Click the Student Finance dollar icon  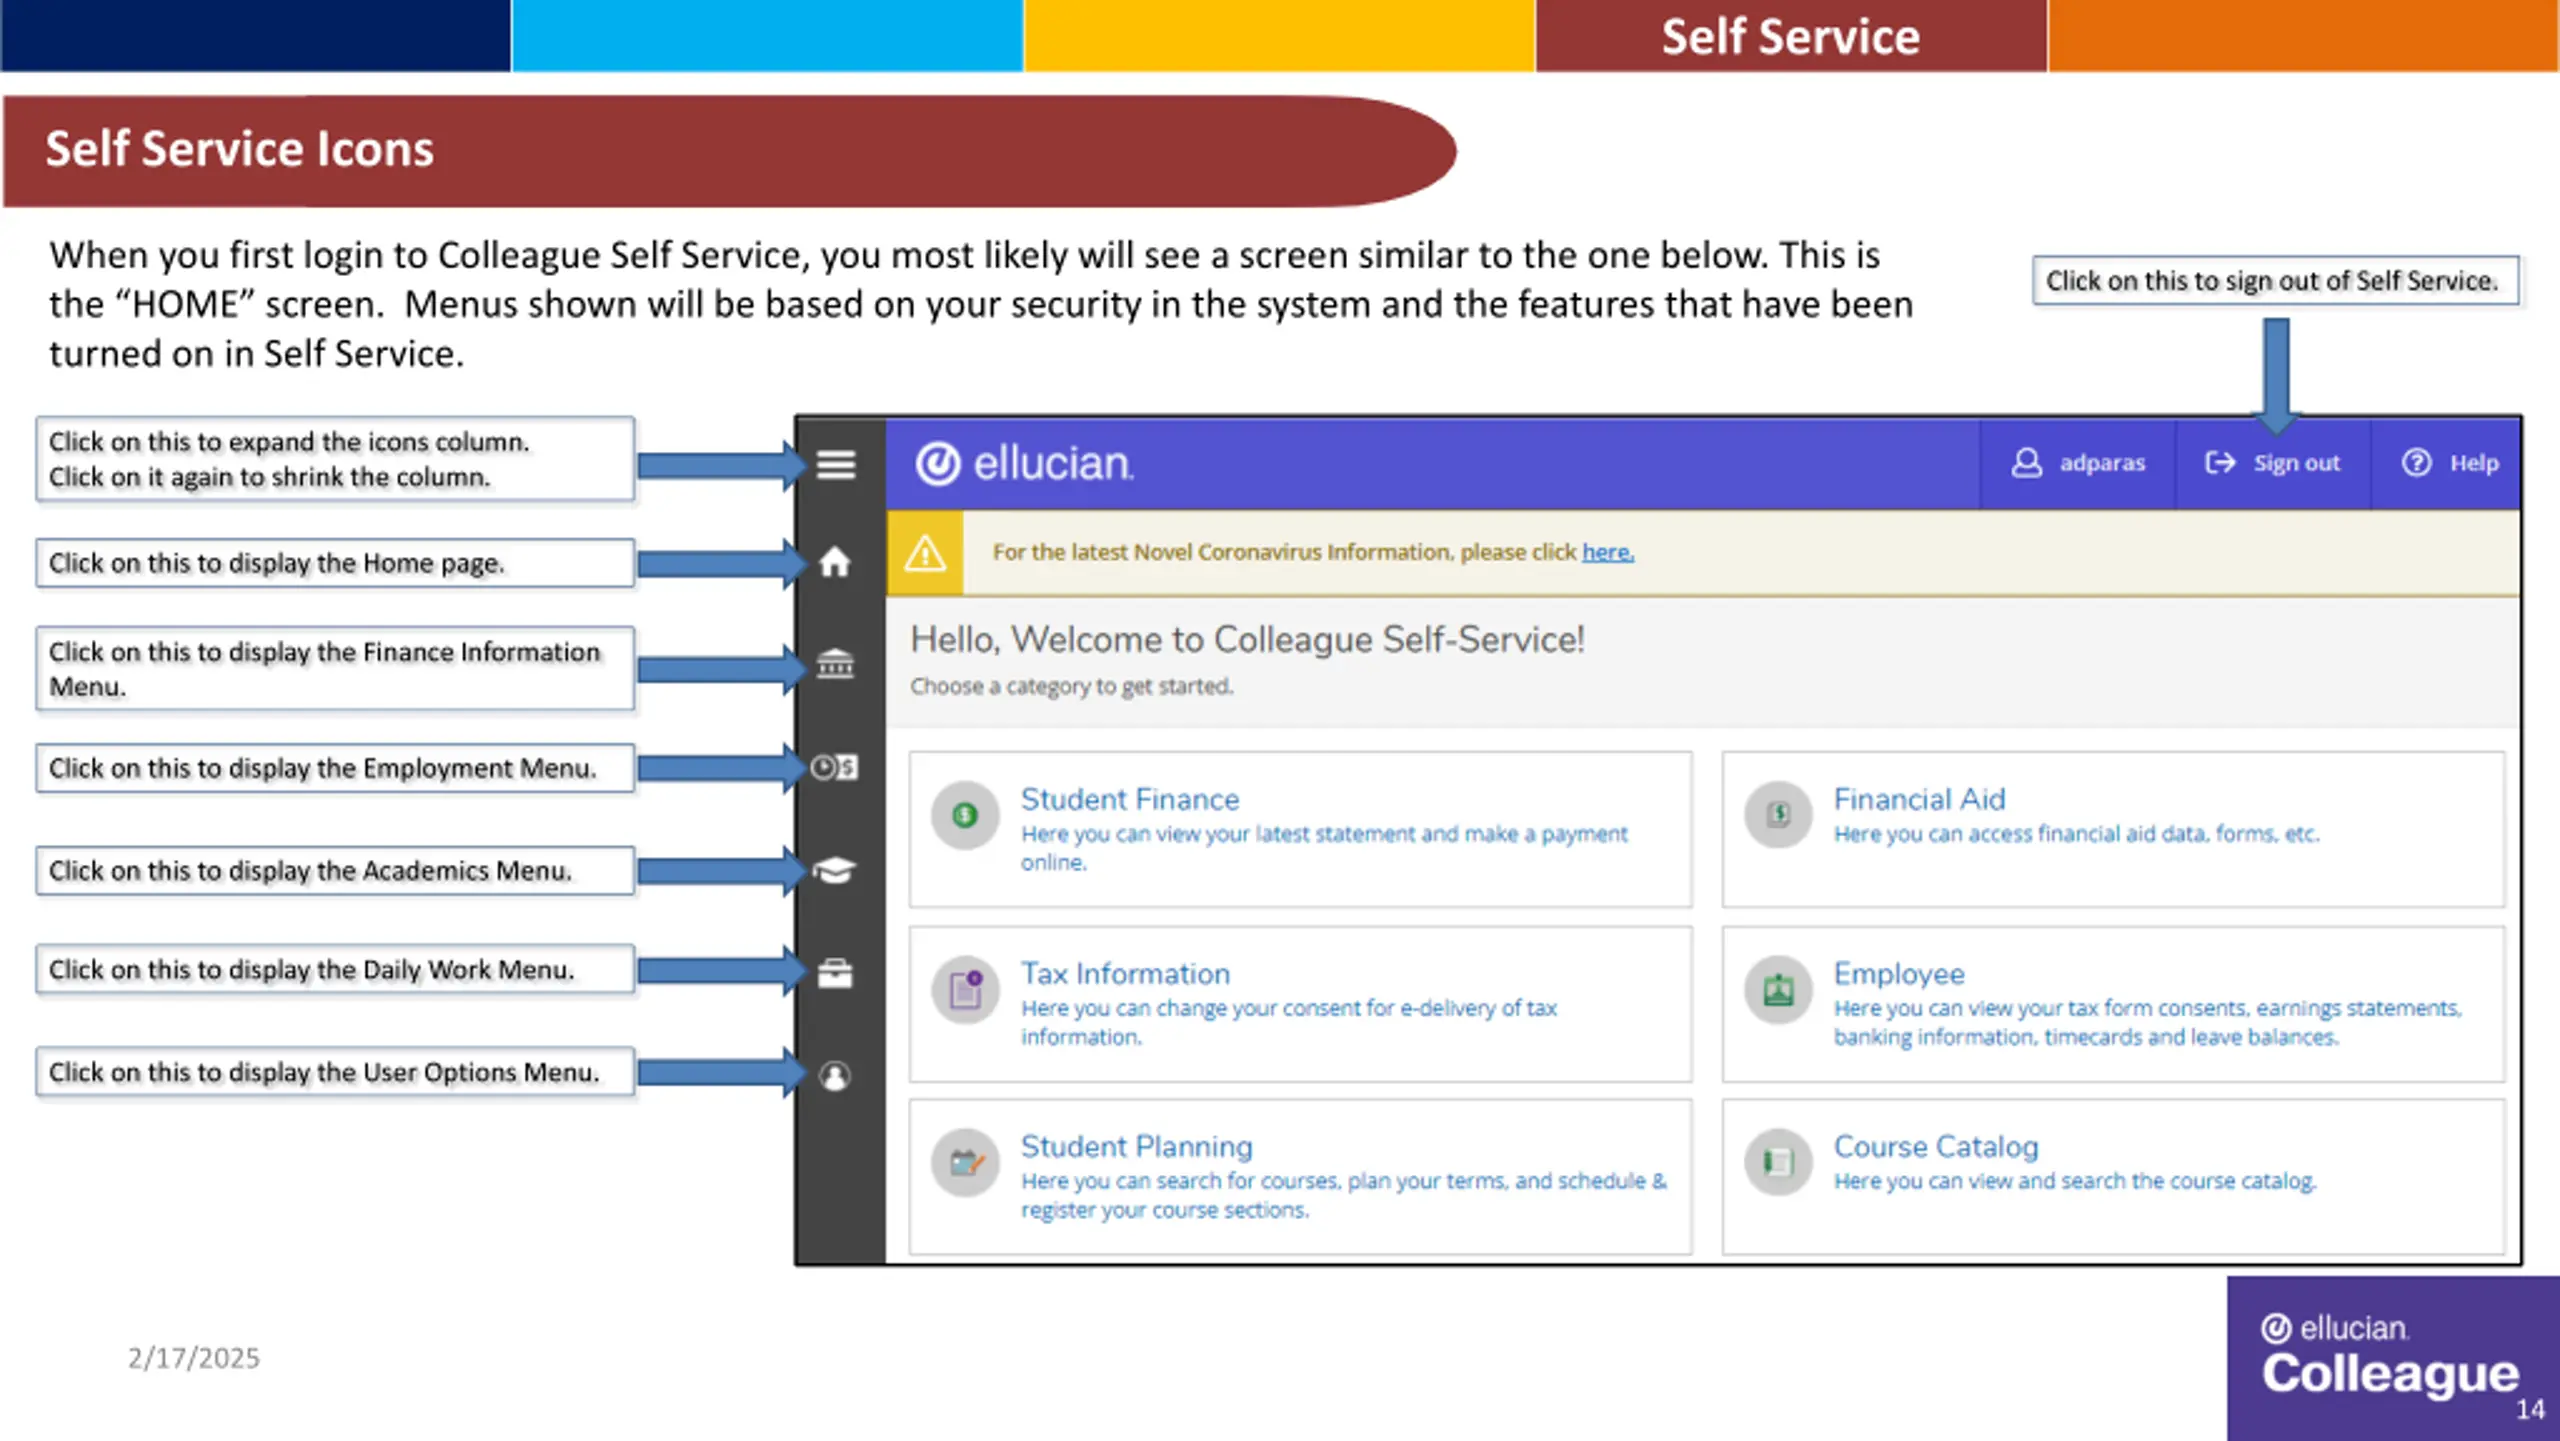[x=965, y=815]
